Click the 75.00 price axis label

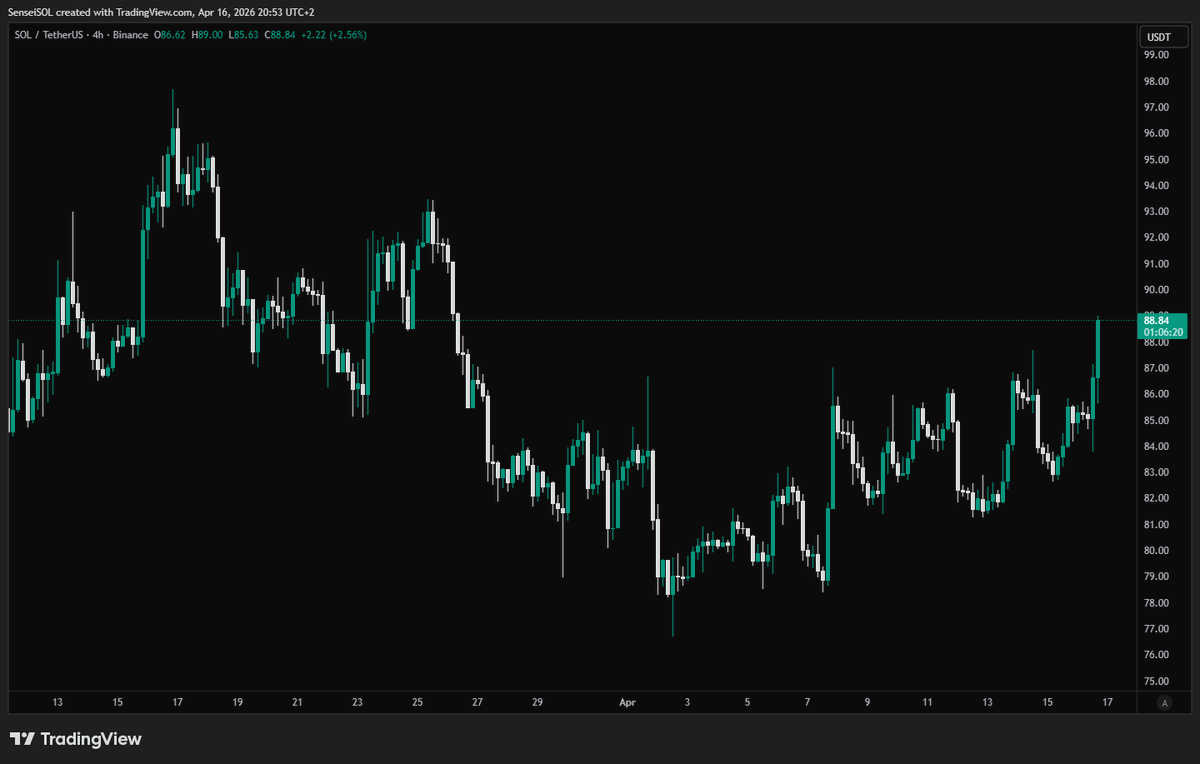coord(1157,680)
